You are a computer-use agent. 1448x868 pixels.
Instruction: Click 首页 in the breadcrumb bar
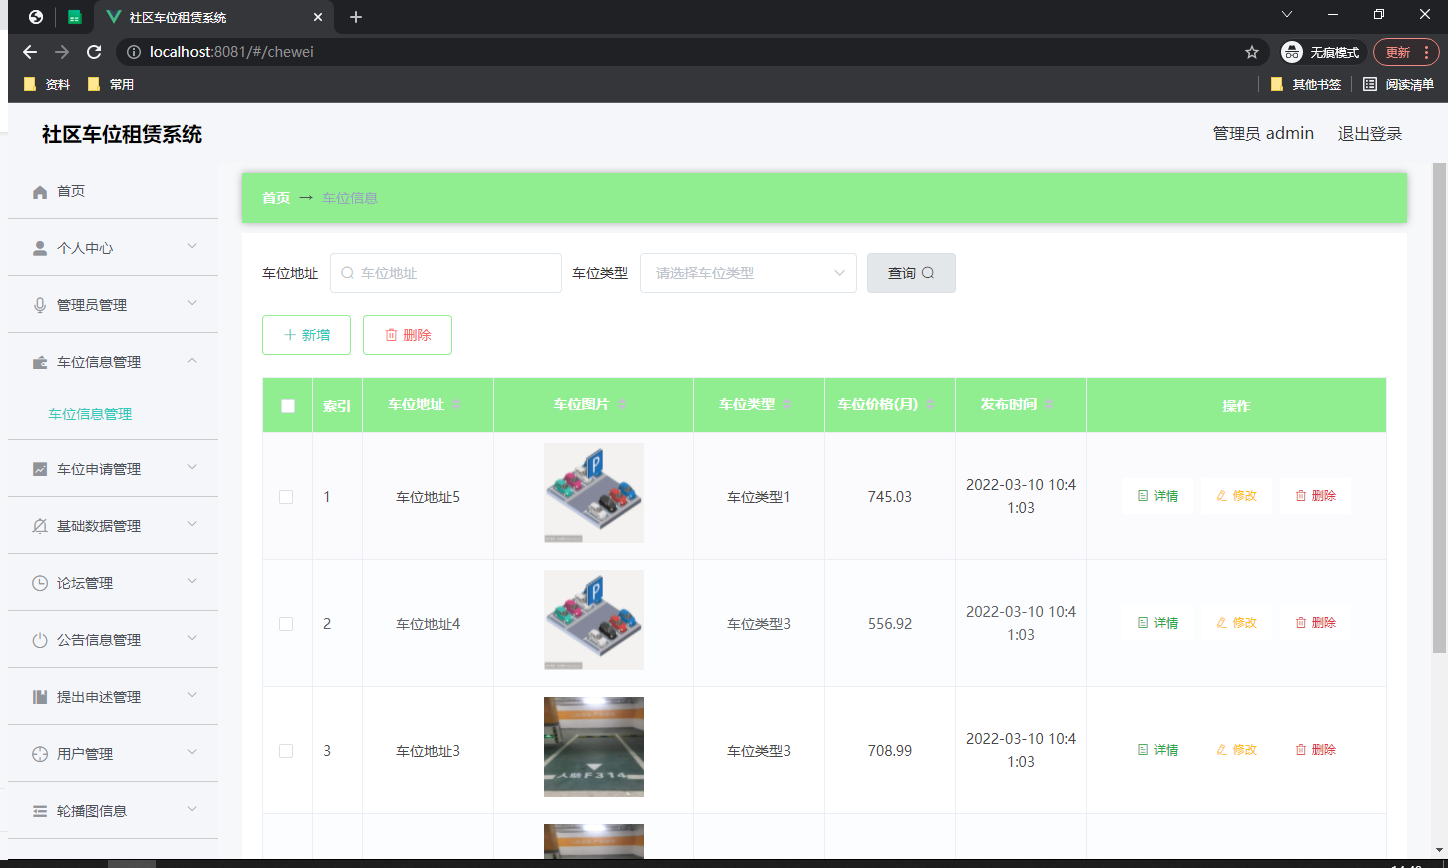tap(276, 198)
